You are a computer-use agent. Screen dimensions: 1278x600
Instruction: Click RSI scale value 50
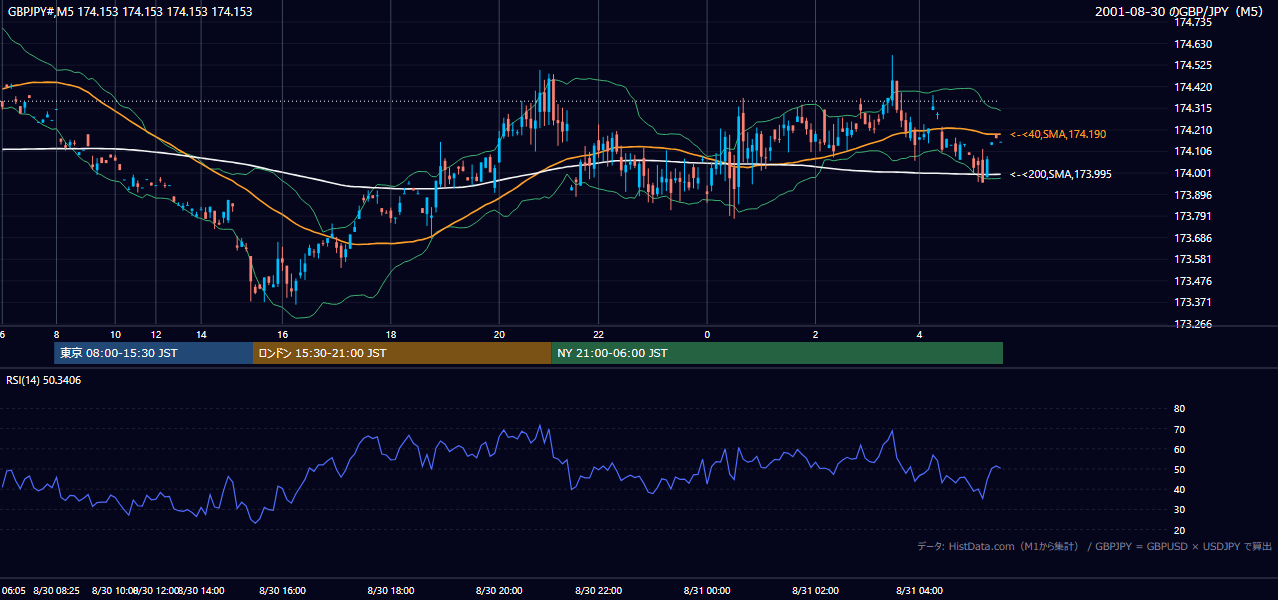click(x=1179, y=469)
